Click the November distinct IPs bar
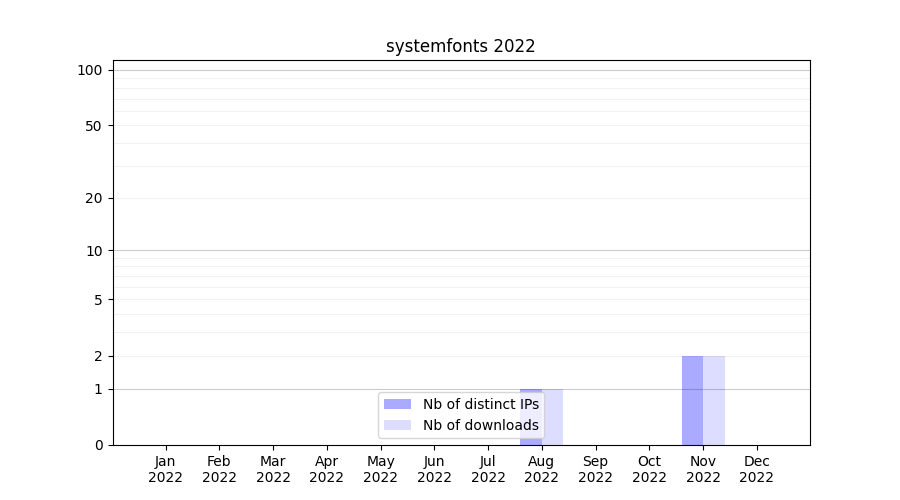Viewport: 900px width, 500px height. coord(692,400)
